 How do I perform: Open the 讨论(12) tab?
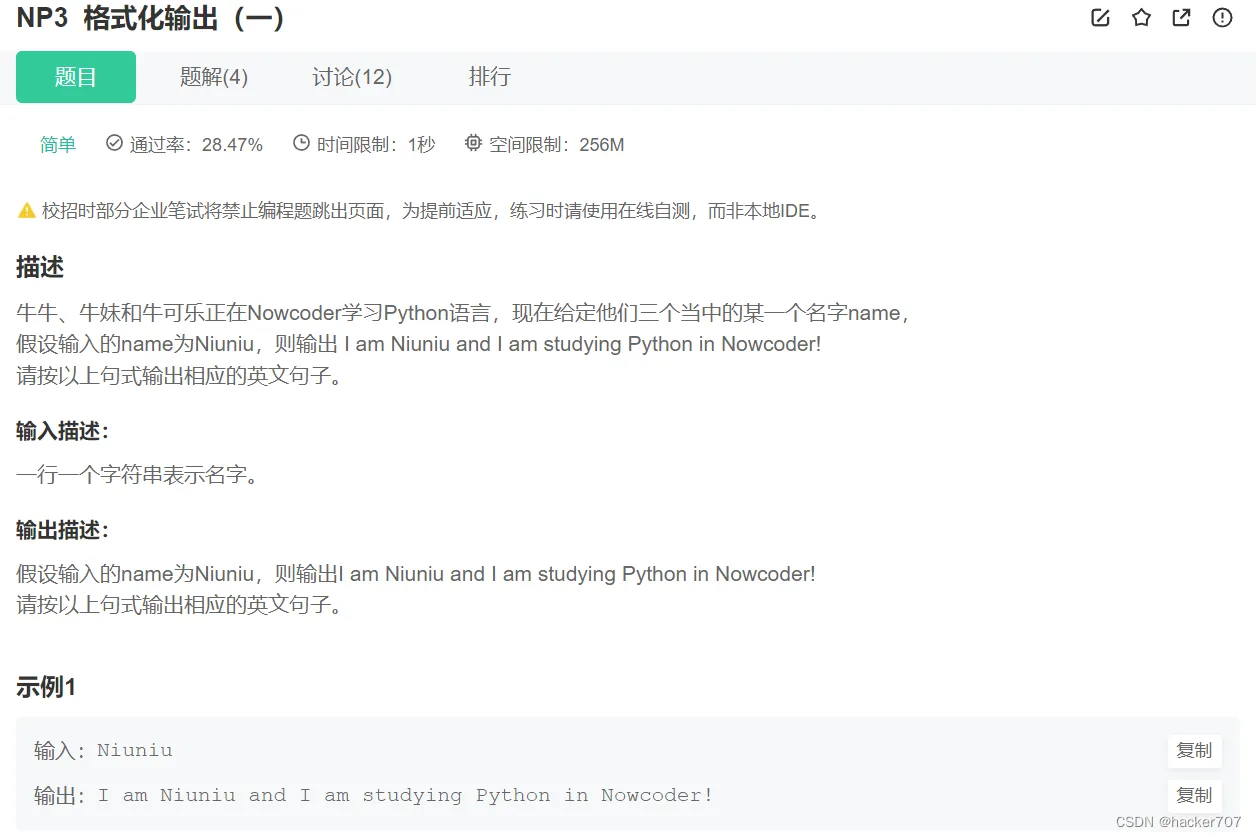352,77
